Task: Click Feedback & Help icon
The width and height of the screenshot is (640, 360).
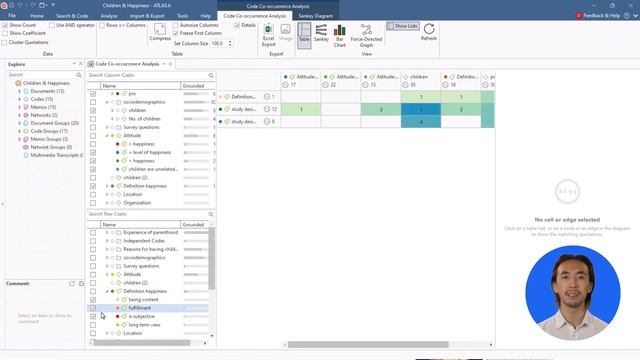Action: point(578,16)
